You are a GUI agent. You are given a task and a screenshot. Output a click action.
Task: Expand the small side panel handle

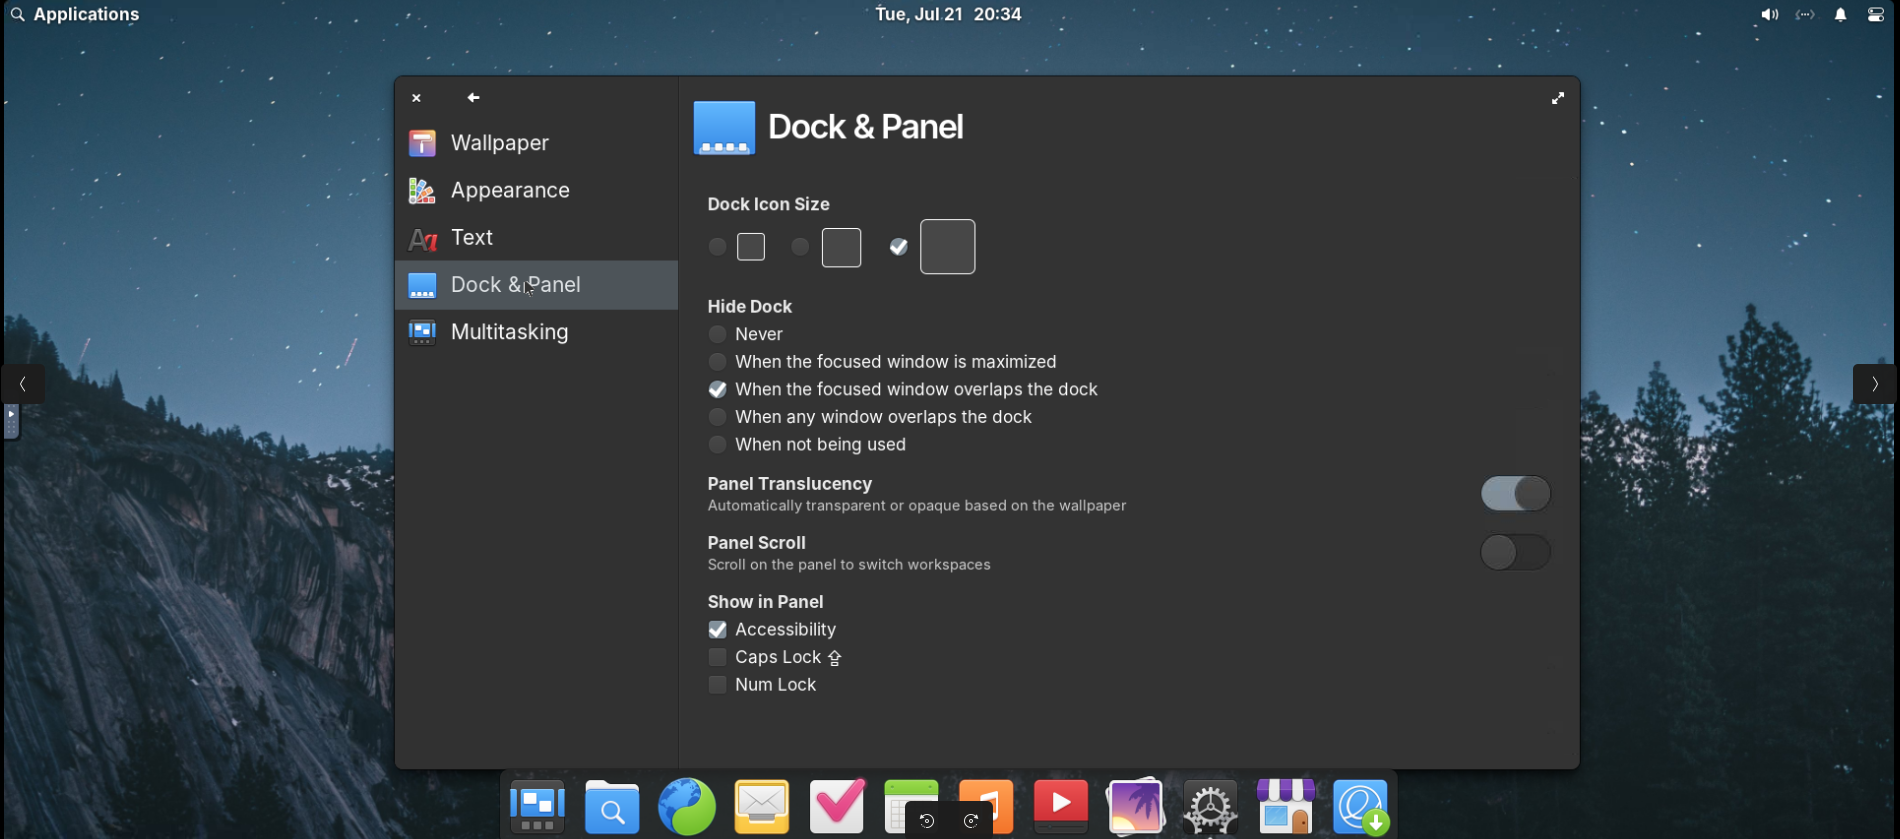point(11,421)
